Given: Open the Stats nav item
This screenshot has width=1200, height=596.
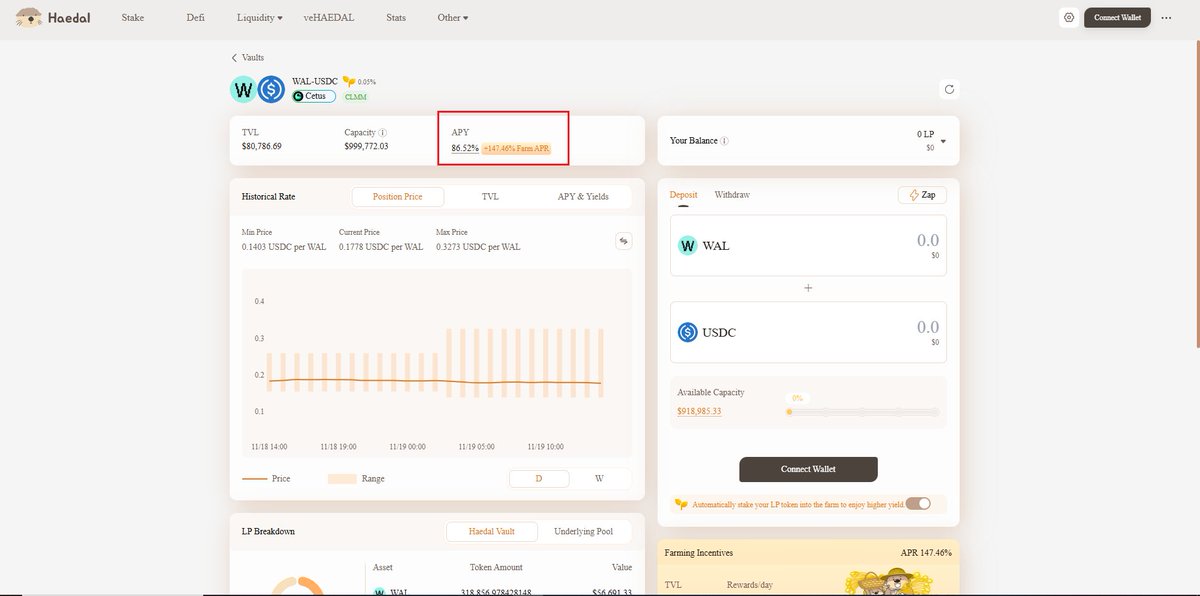Looking at the screenshot, I should pyautogui.click(x=396, y=18).
